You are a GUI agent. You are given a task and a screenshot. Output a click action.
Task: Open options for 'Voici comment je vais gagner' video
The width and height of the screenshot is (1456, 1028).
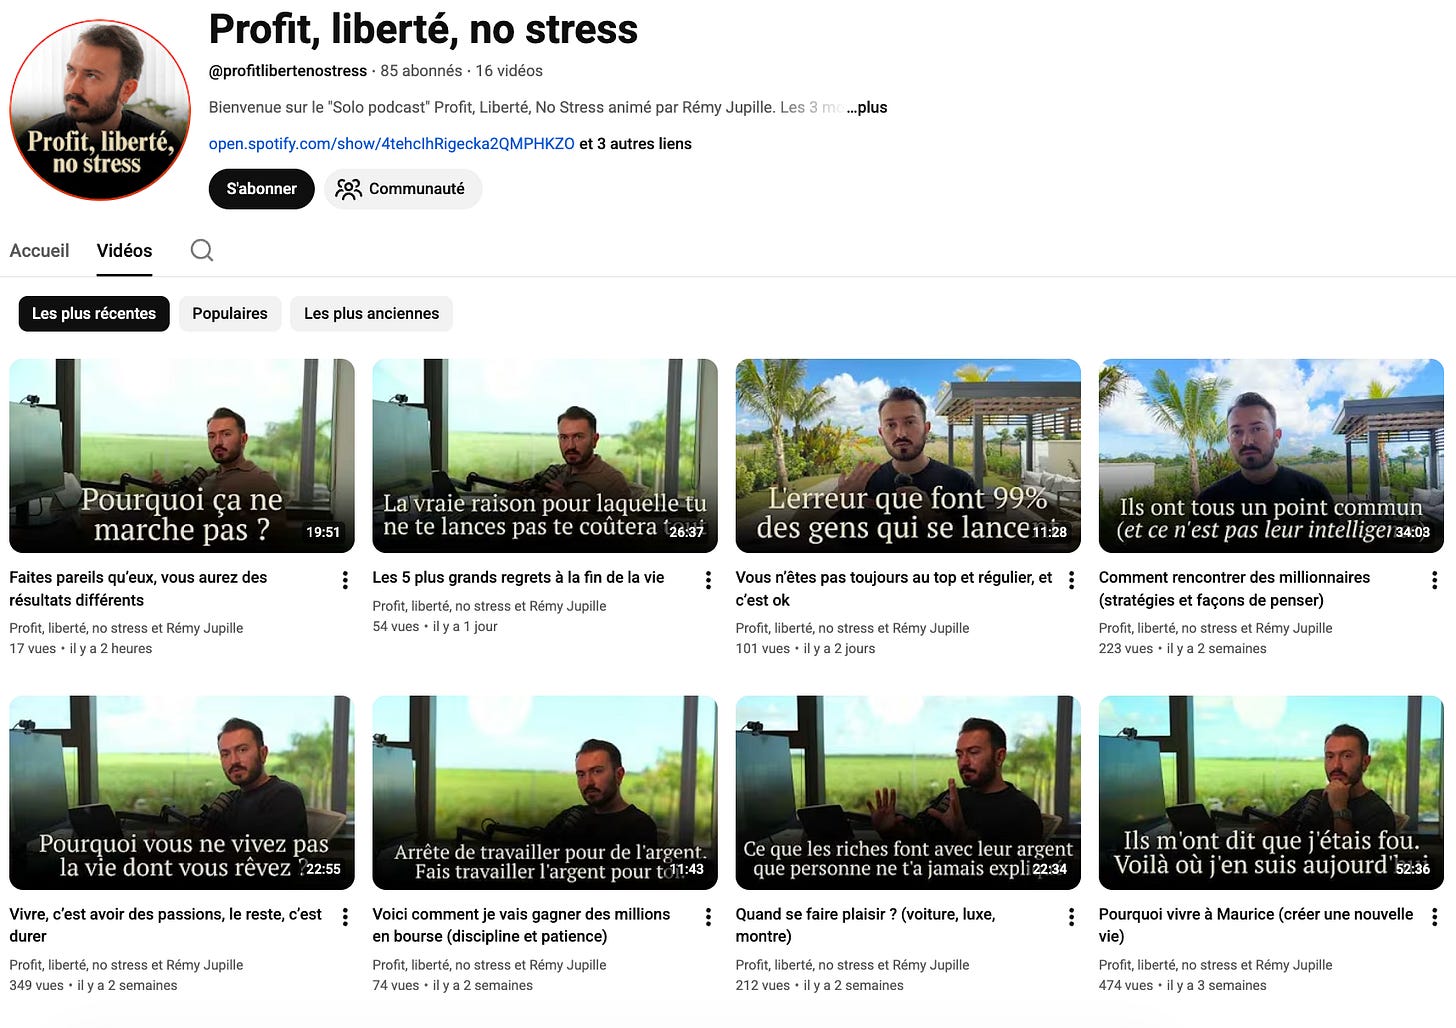click(x=708, y=917)
